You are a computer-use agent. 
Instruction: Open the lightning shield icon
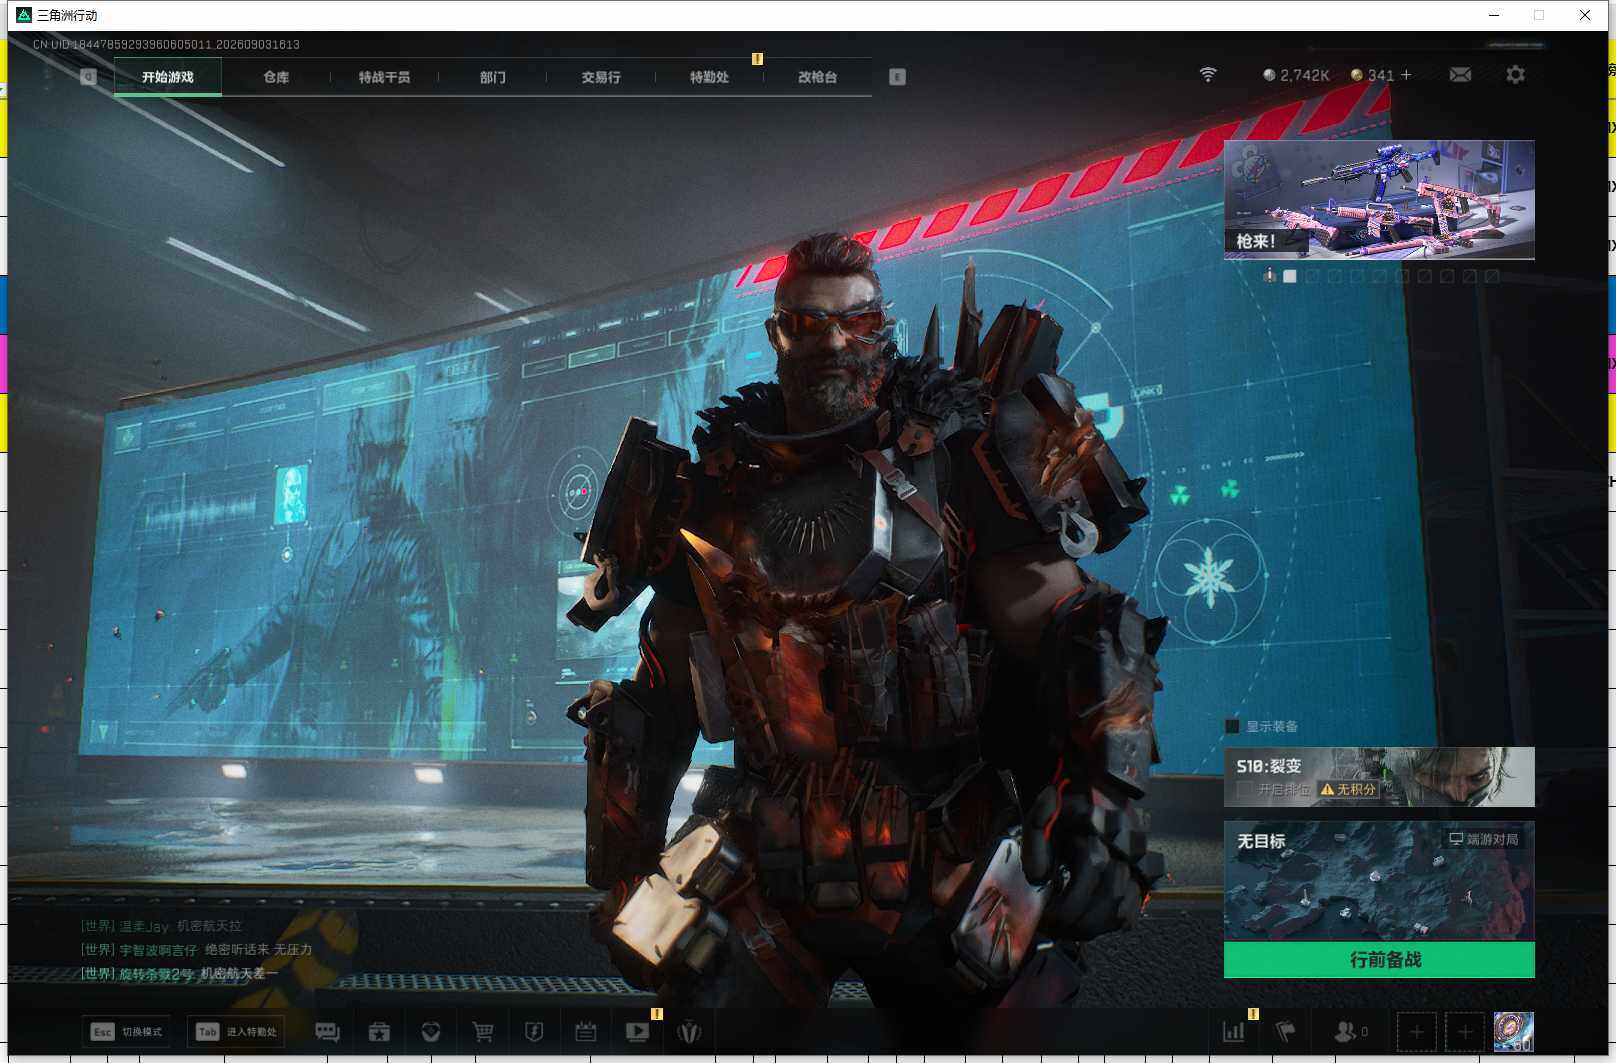tap(534, 1032)
